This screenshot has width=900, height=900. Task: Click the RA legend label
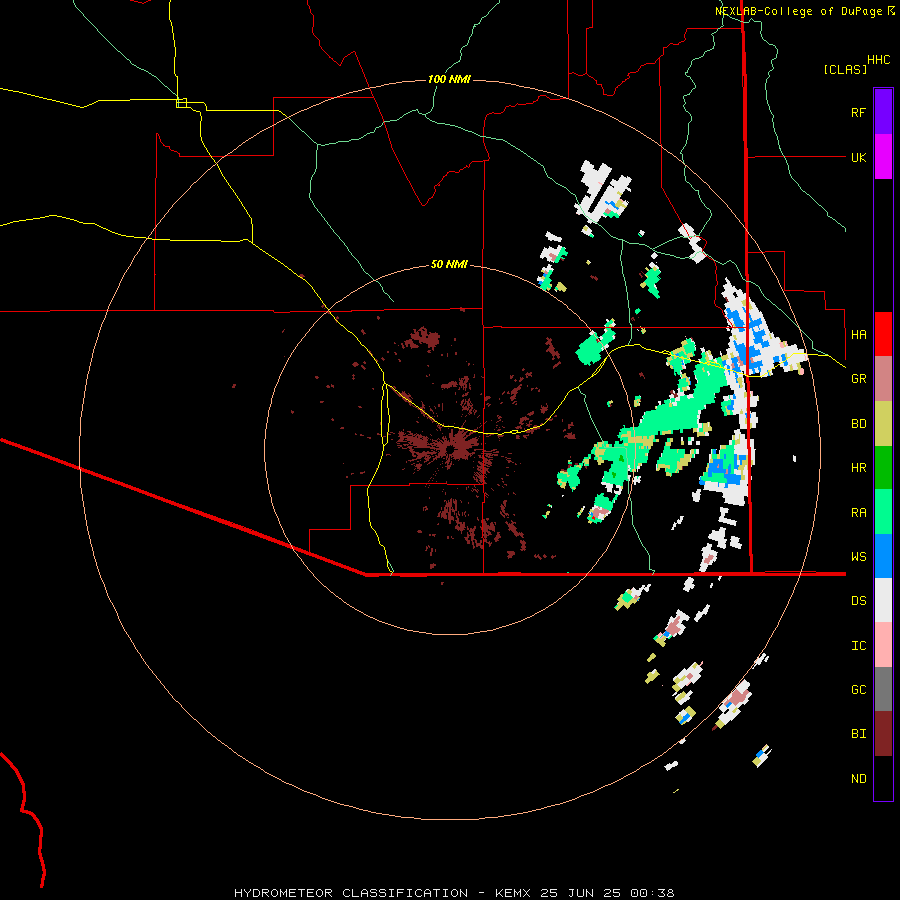pos(858,513)
